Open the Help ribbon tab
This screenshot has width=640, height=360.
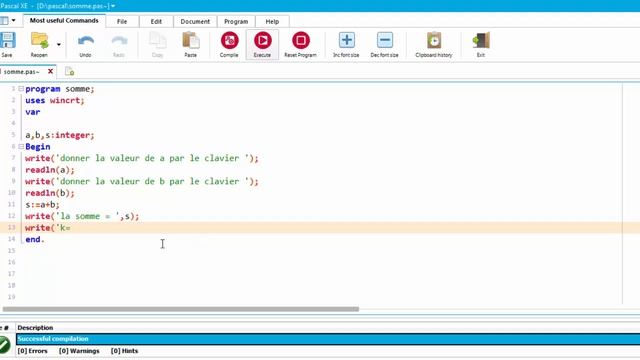(x=272, y=22)
